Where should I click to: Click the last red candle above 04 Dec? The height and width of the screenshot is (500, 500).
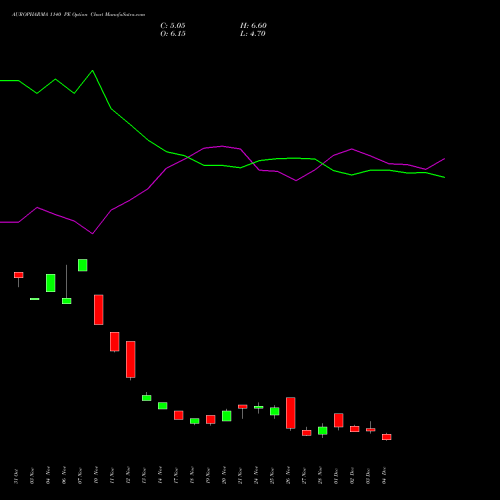(387, 437)
